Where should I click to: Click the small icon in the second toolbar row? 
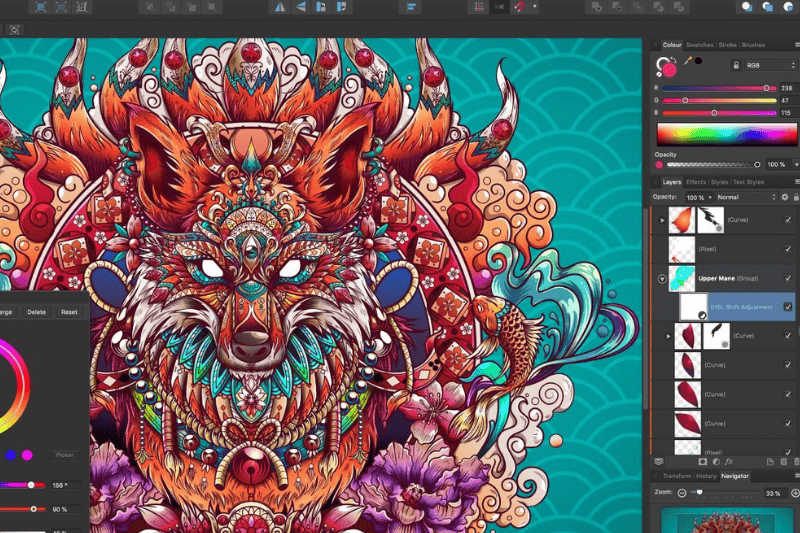pyautogui.click(x=14, y=30)
